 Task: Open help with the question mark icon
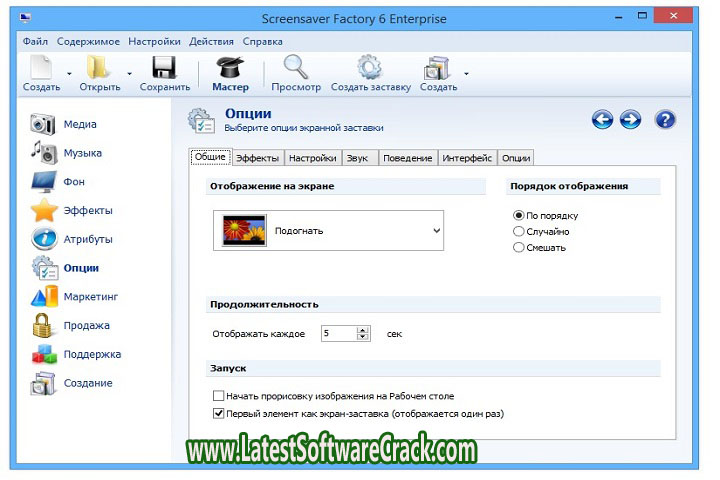[x=665, y=120]
